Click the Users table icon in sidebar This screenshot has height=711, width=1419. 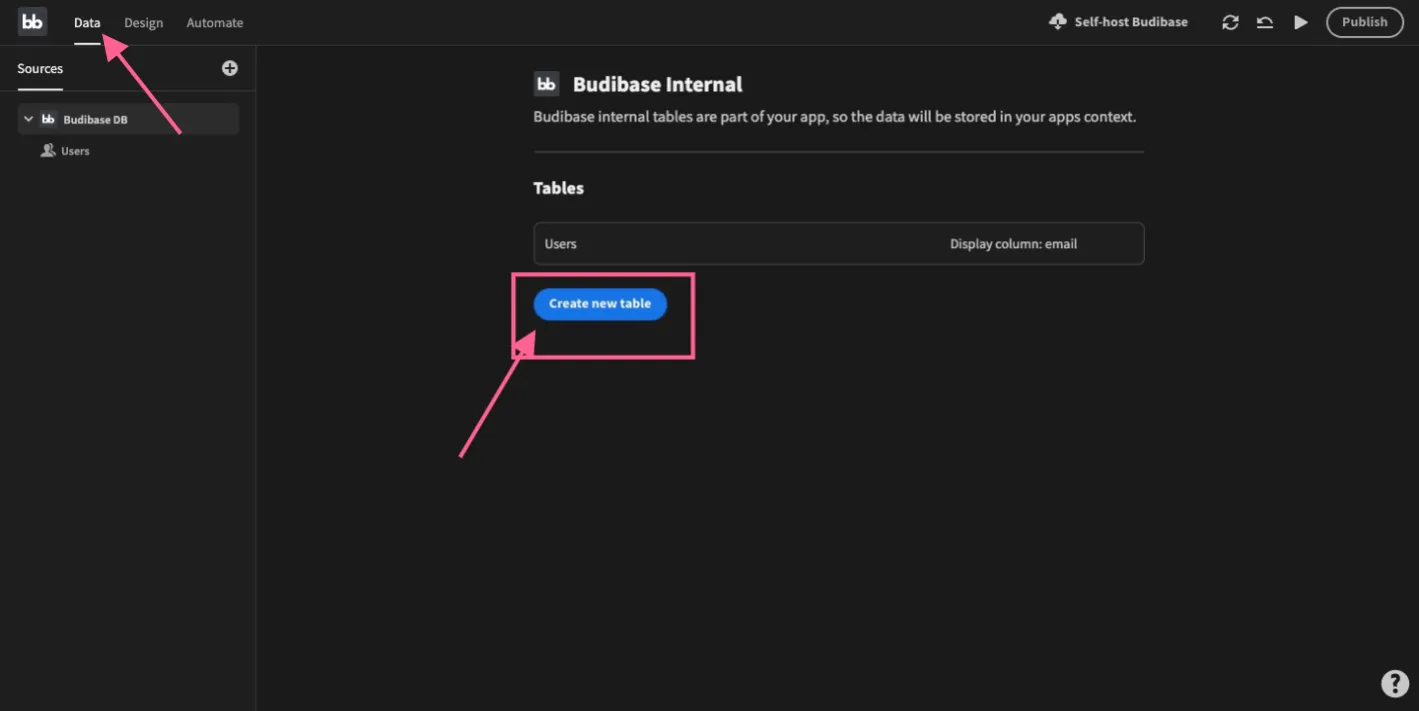coord(48,151)
